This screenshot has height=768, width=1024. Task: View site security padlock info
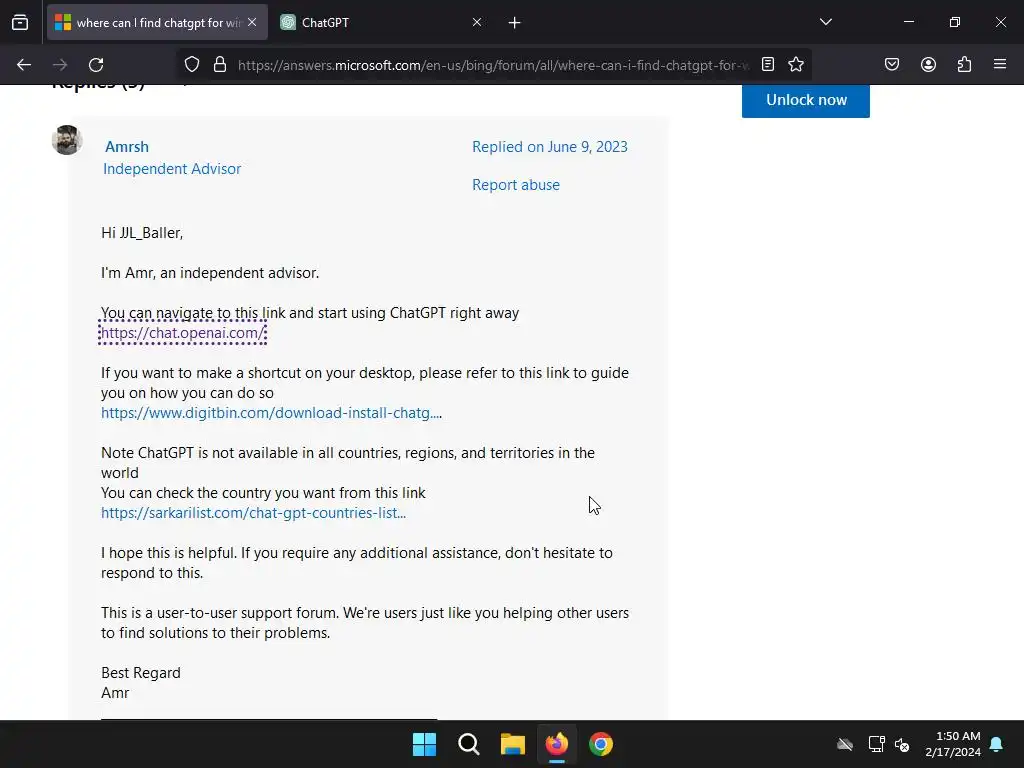[x=220, y=65]
